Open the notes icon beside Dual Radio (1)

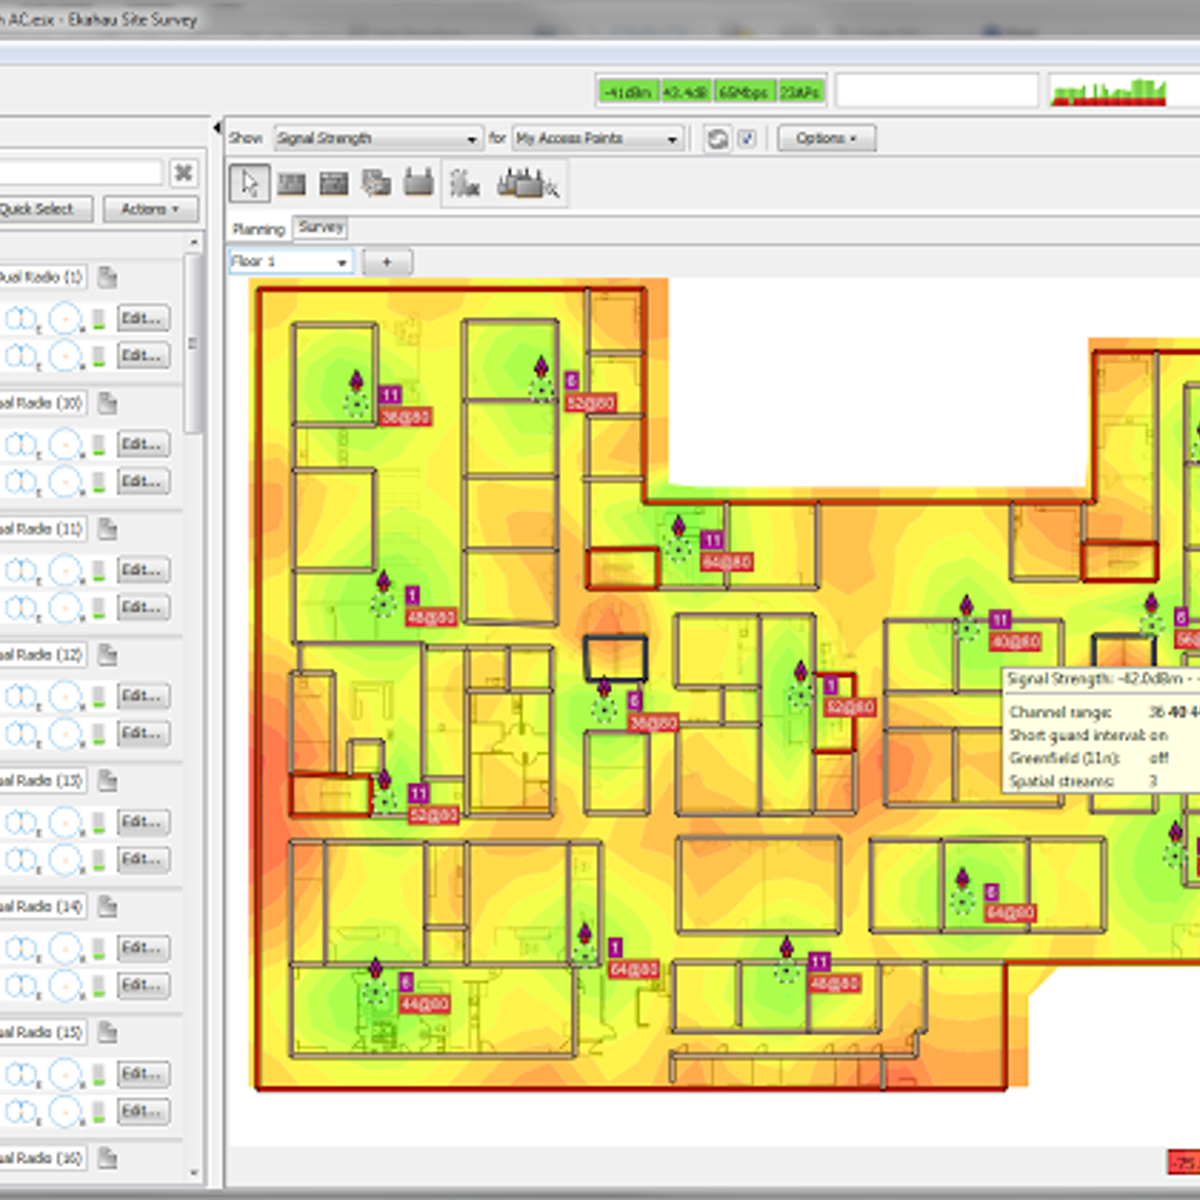107,277
